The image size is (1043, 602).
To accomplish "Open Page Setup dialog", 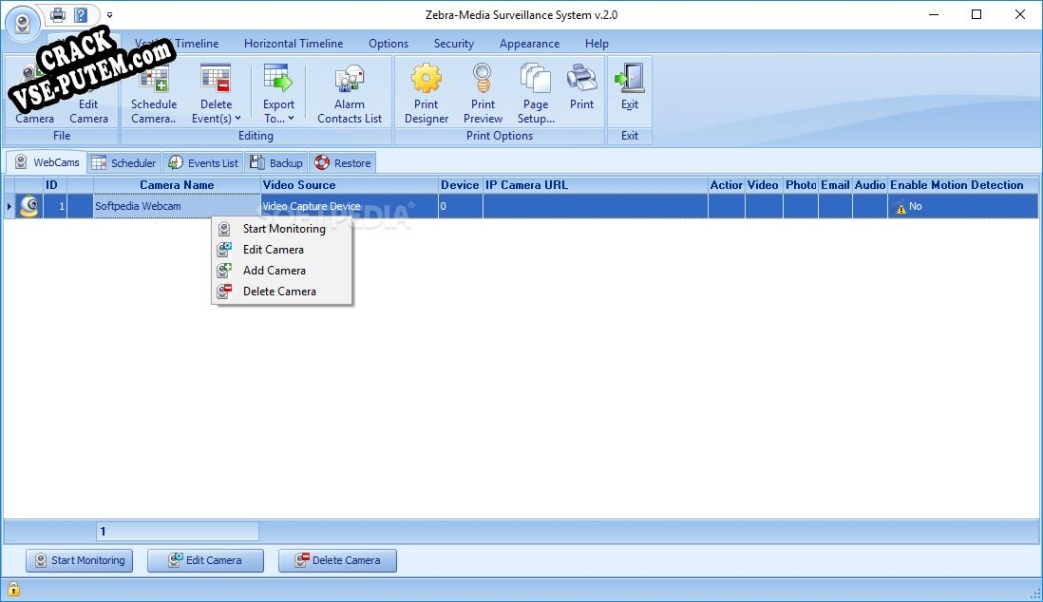I will [x=535, y=93].
